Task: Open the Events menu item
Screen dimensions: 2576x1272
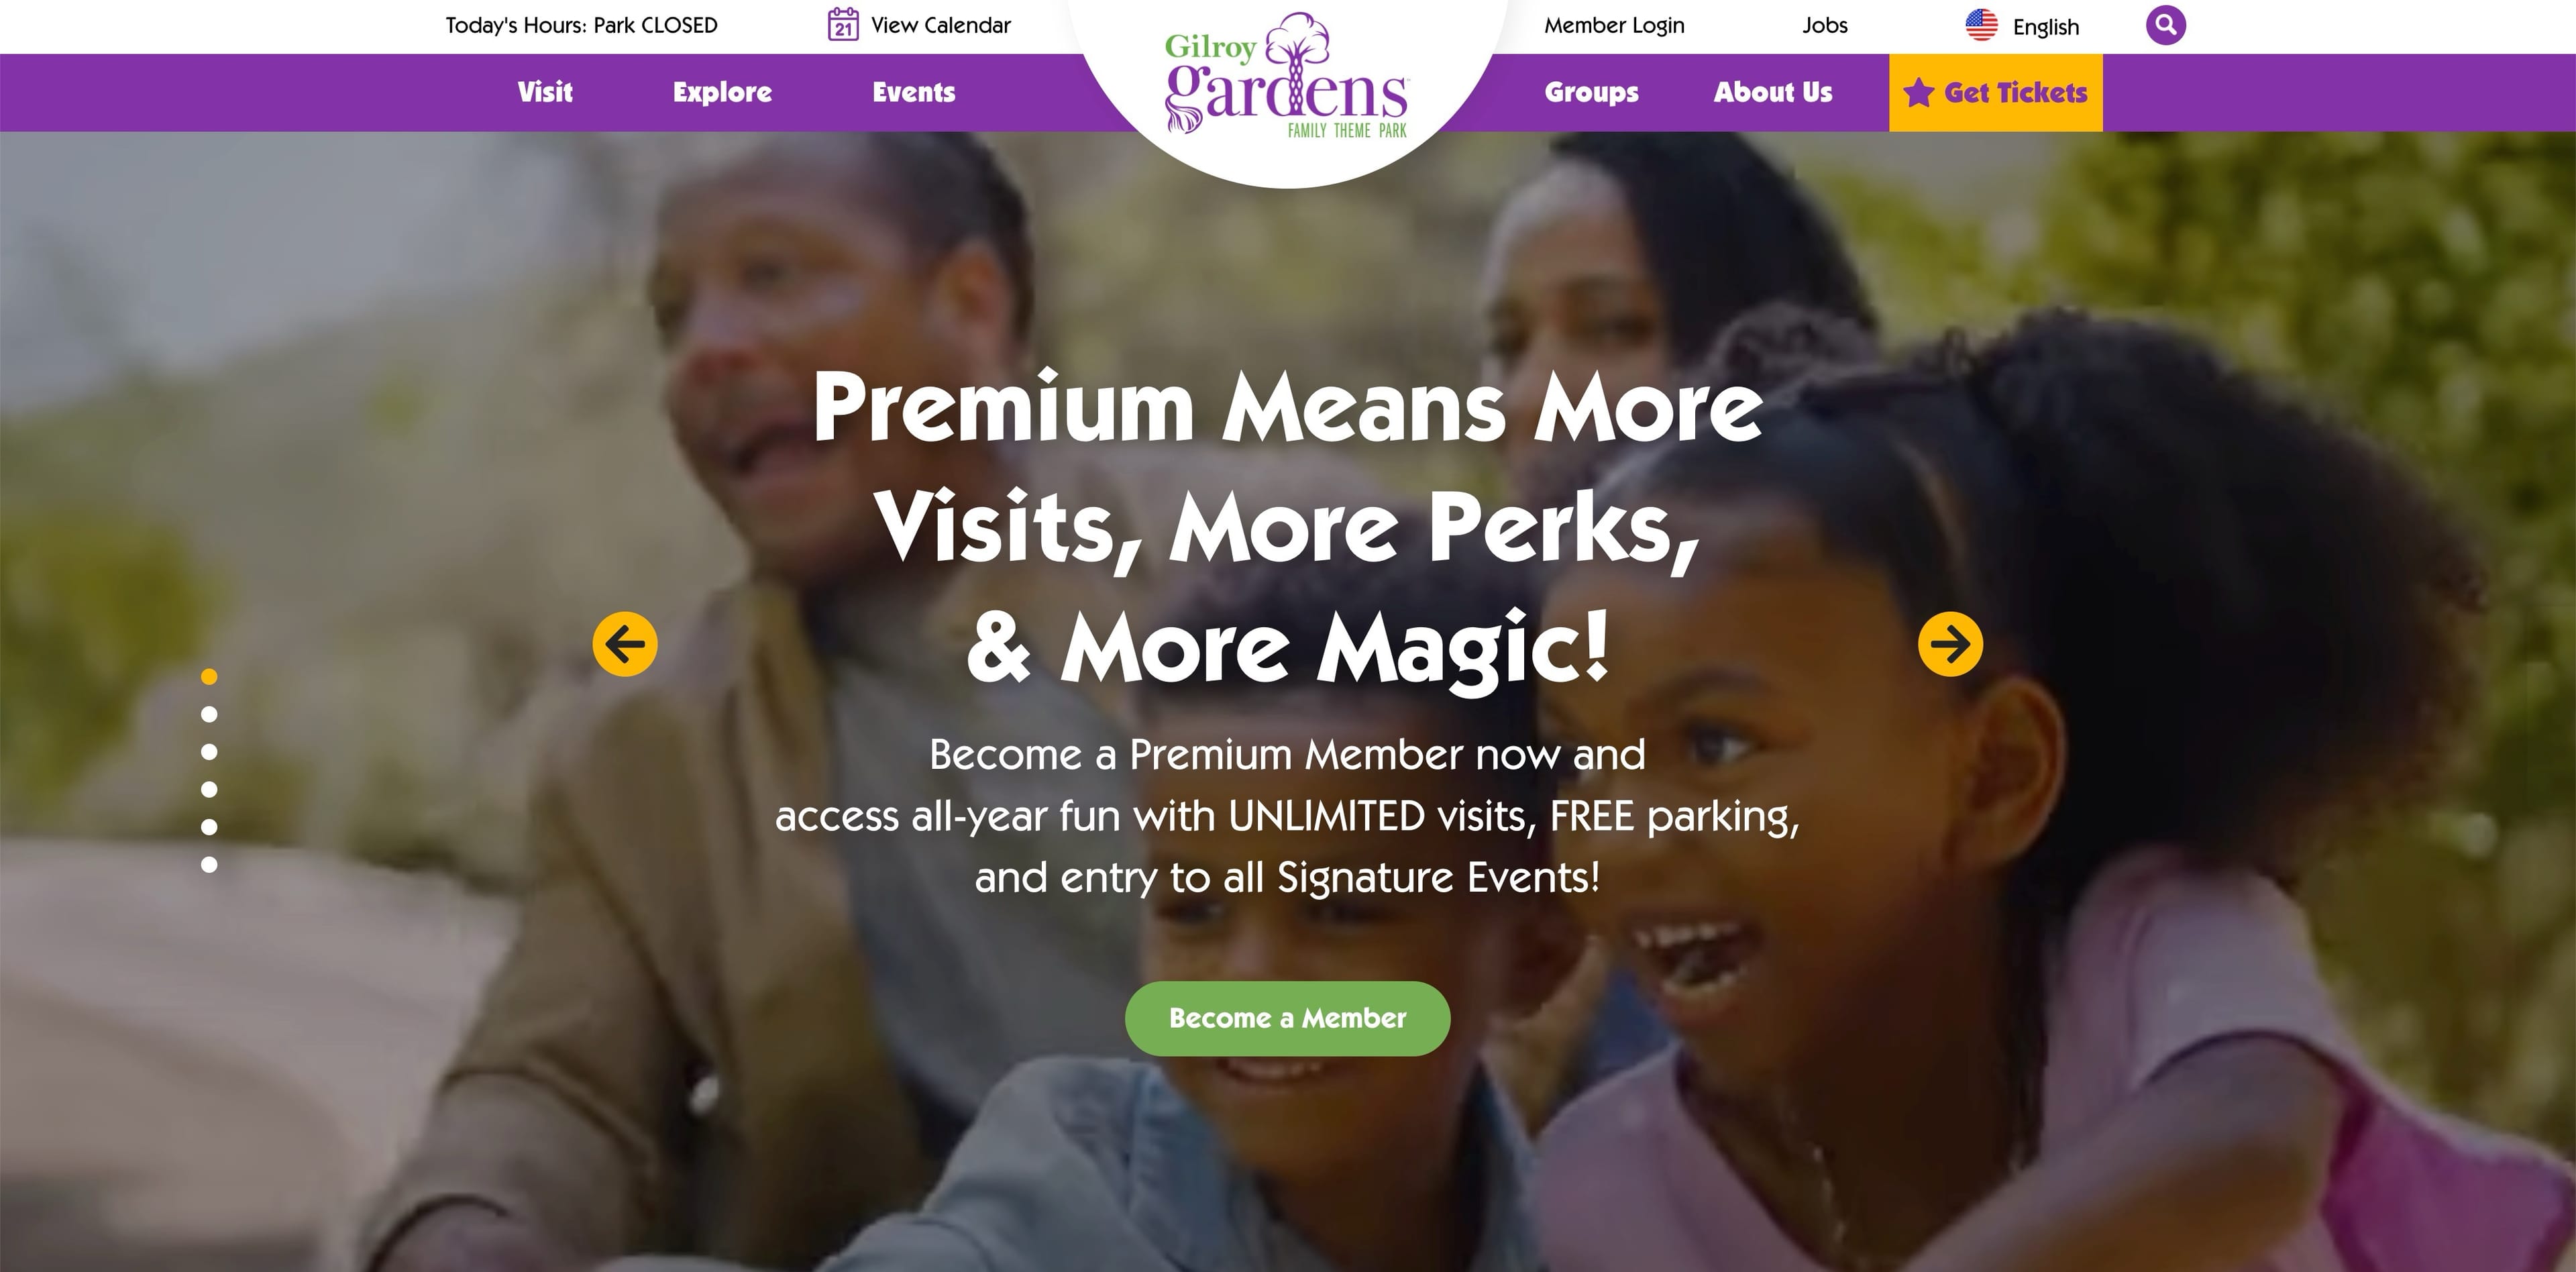Action: (x=914, y=92)
